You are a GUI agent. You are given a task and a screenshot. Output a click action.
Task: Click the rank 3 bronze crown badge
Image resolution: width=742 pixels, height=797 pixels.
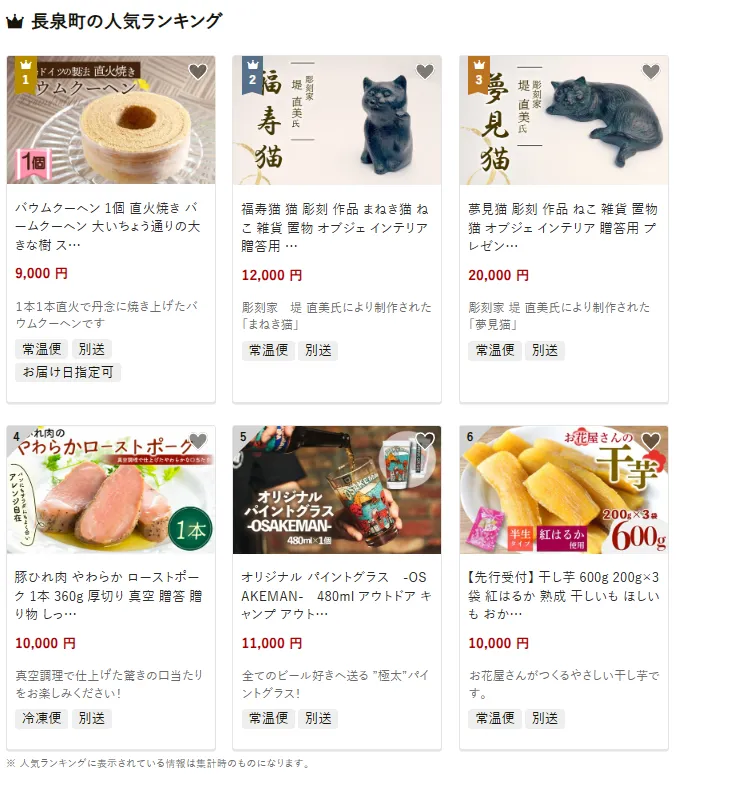479,75
